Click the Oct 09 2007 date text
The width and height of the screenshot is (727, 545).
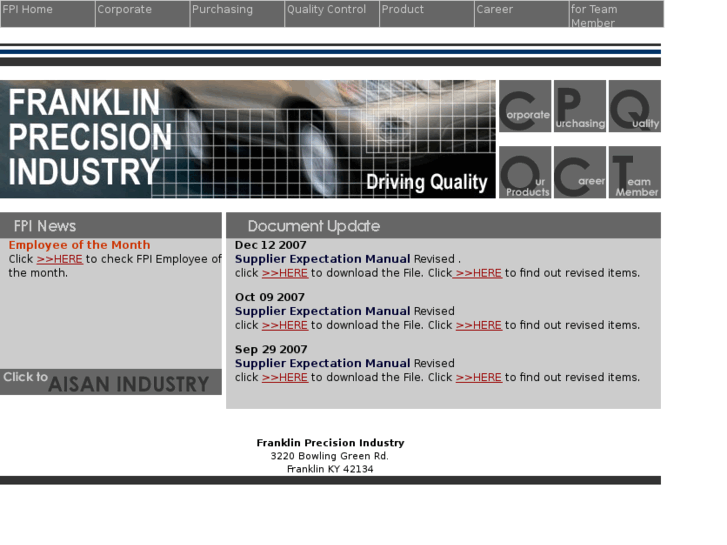click(x=270, y=297)
